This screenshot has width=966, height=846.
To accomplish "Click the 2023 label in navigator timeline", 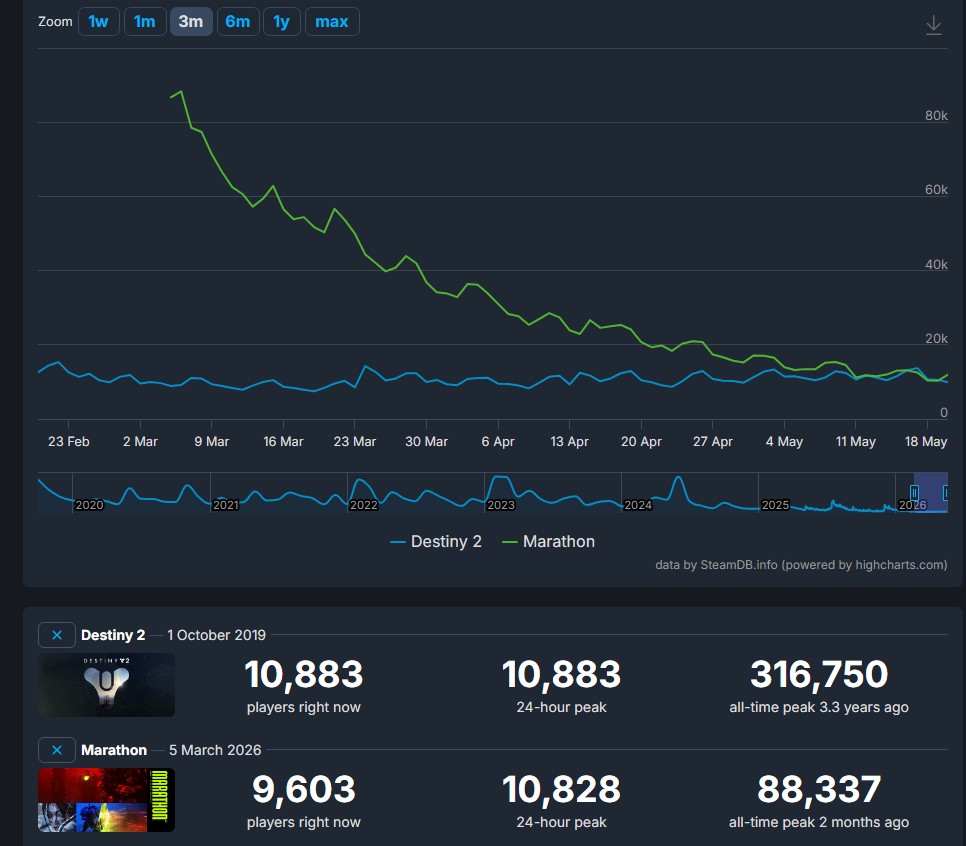I will coord(501,505).
